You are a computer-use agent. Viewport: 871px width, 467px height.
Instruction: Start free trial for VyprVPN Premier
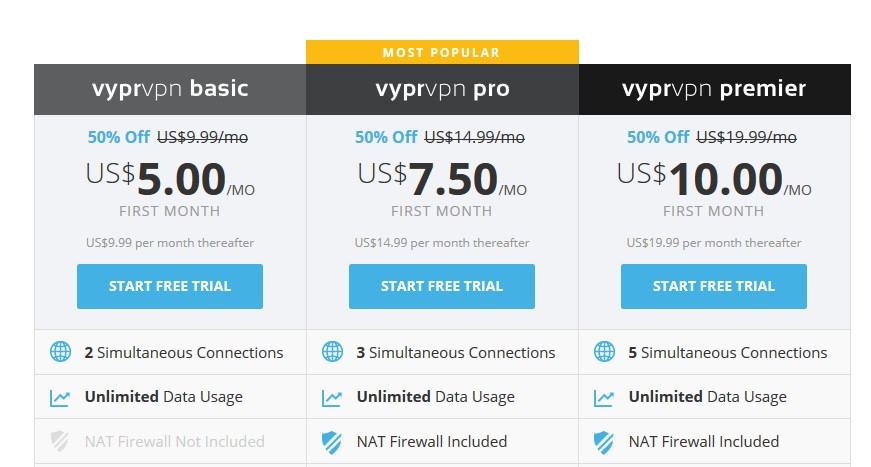[x=714, y=286]
